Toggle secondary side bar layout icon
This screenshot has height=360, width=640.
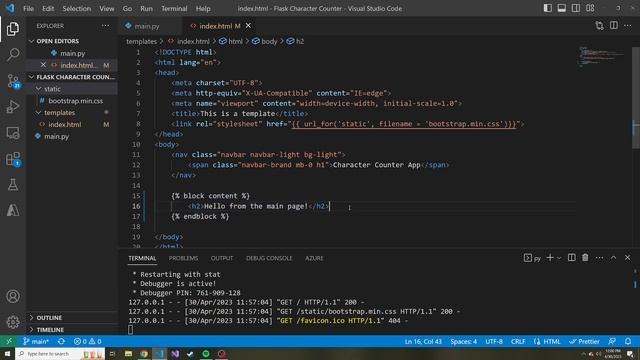click(576, 8)
